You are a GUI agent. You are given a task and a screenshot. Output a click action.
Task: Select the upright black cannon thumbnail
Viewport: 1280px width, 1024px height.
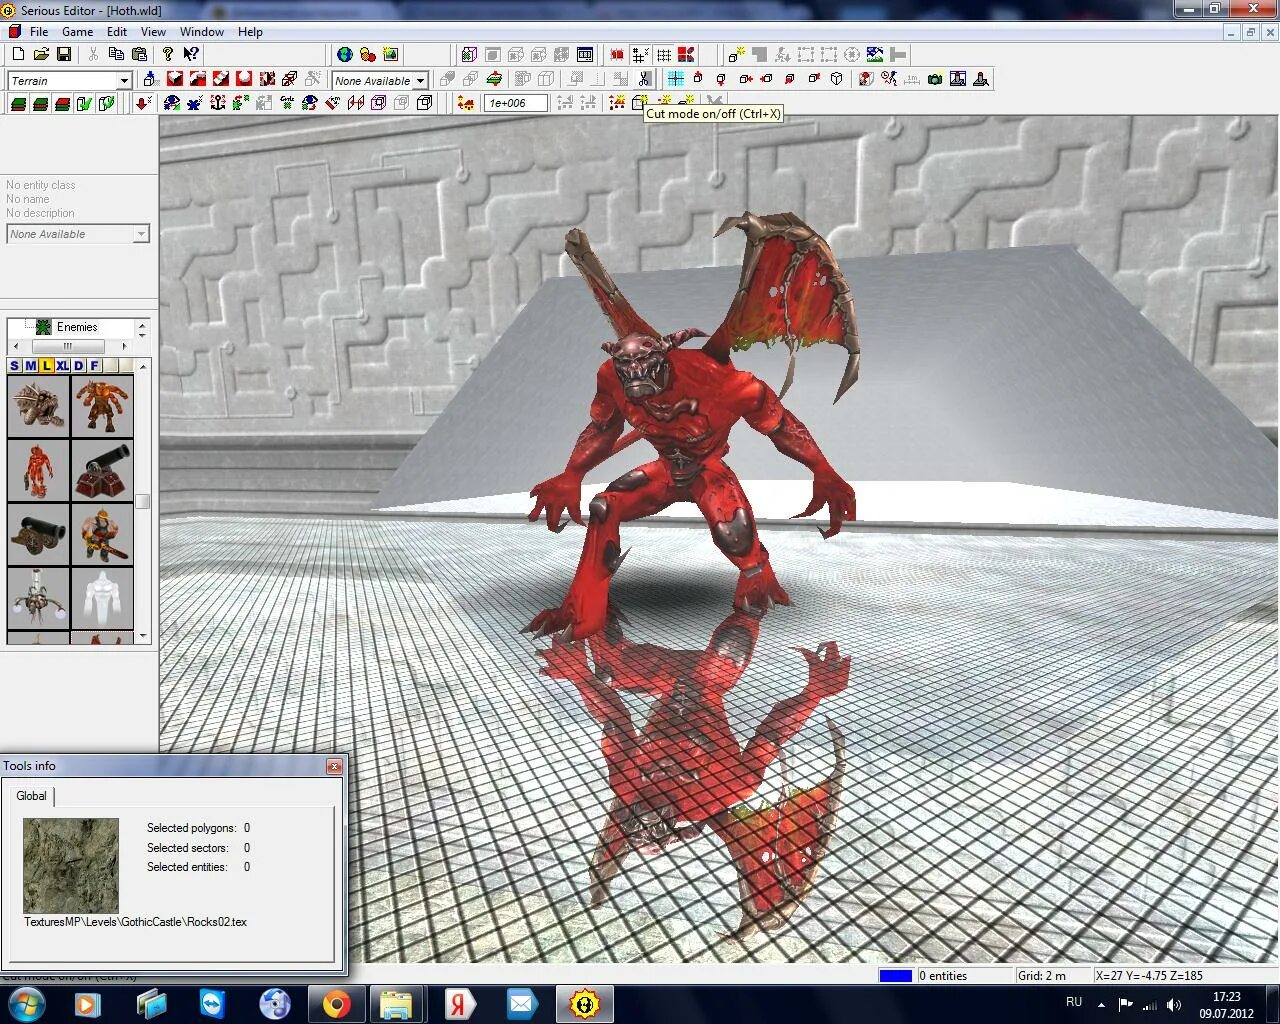click(102, 470)
